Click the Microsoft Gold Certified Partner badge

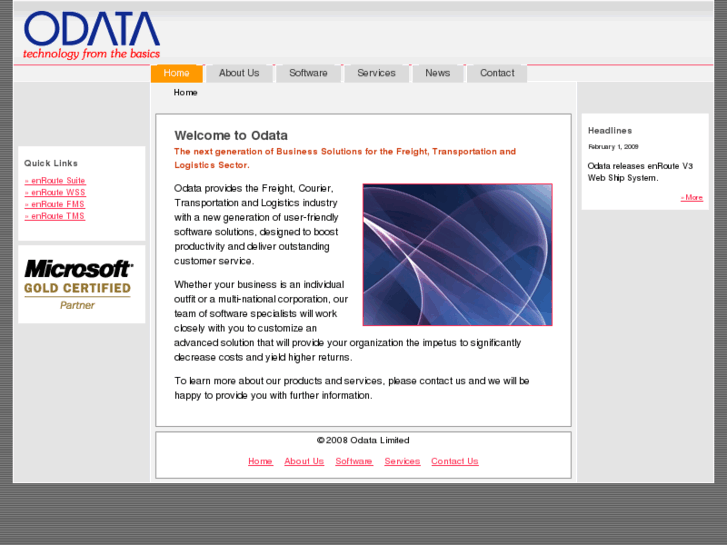(79, 284)
